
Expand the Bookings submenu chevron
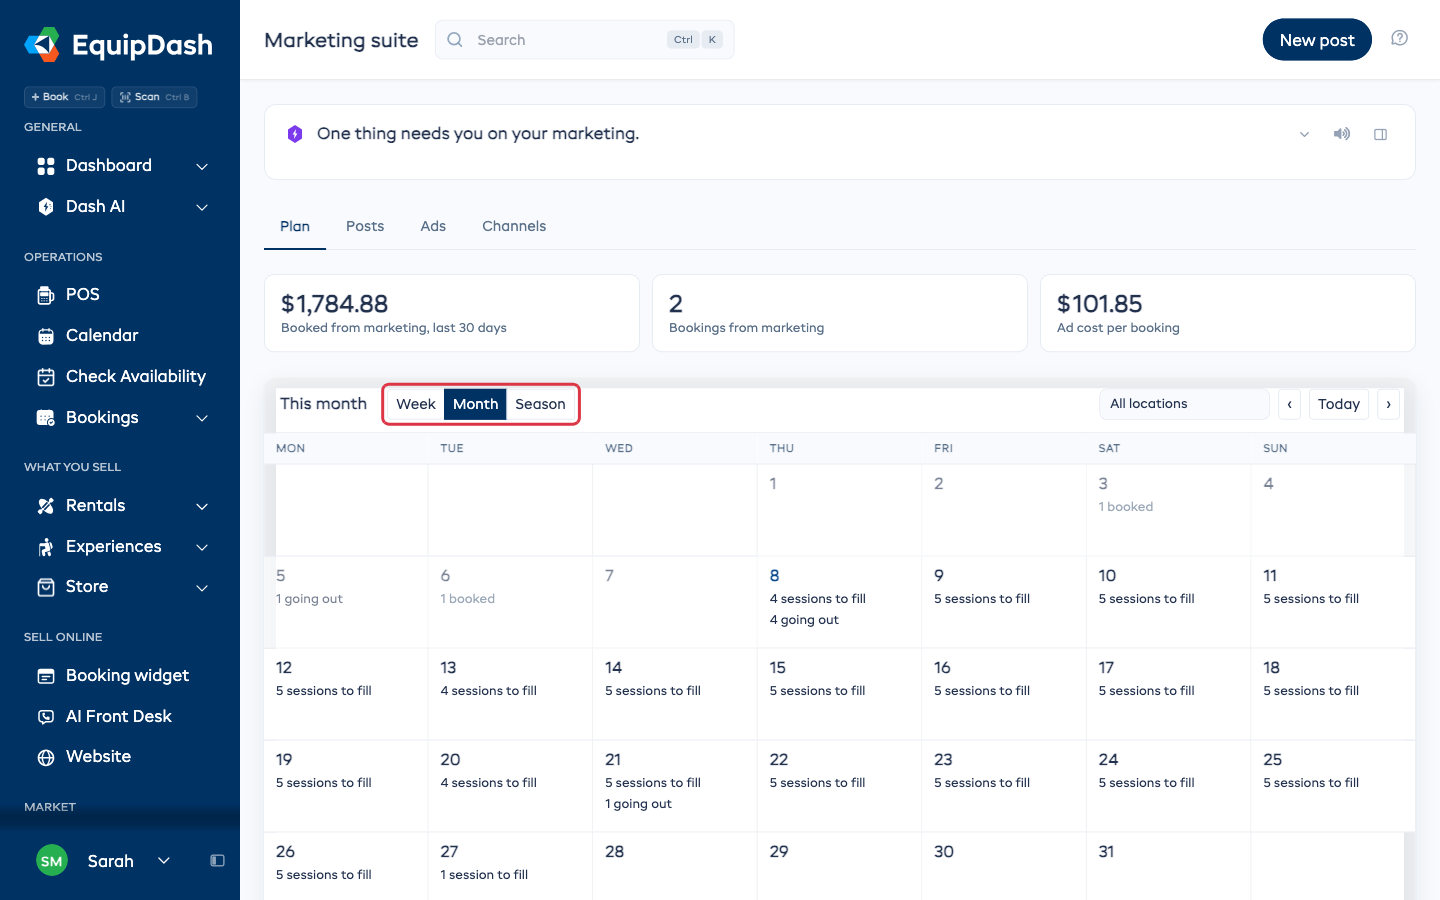point(202,419)
